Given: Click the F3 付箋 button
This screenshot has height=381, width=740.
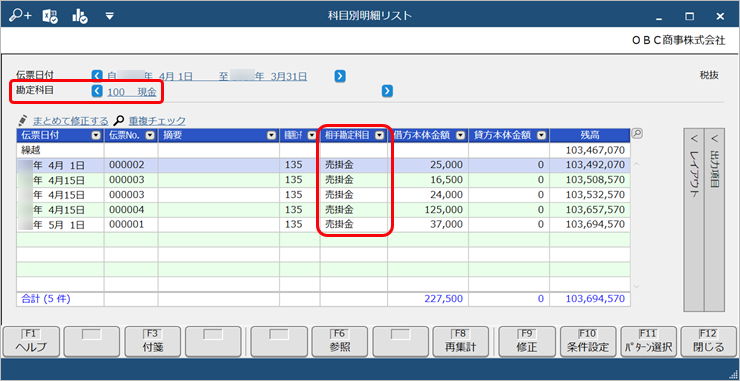Looking at the screenshot, I should pyautogui.click(x=152, y=342).
